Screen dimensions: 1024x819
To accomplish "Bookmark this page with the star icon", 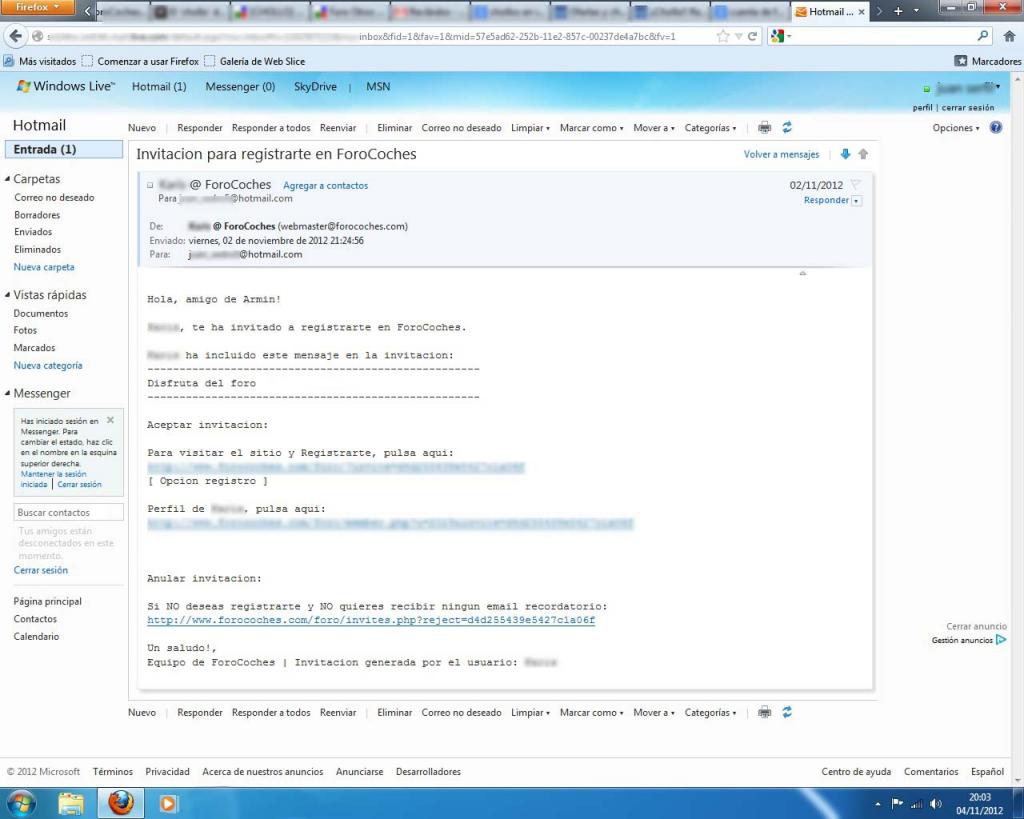I will (x=723, y=37).
